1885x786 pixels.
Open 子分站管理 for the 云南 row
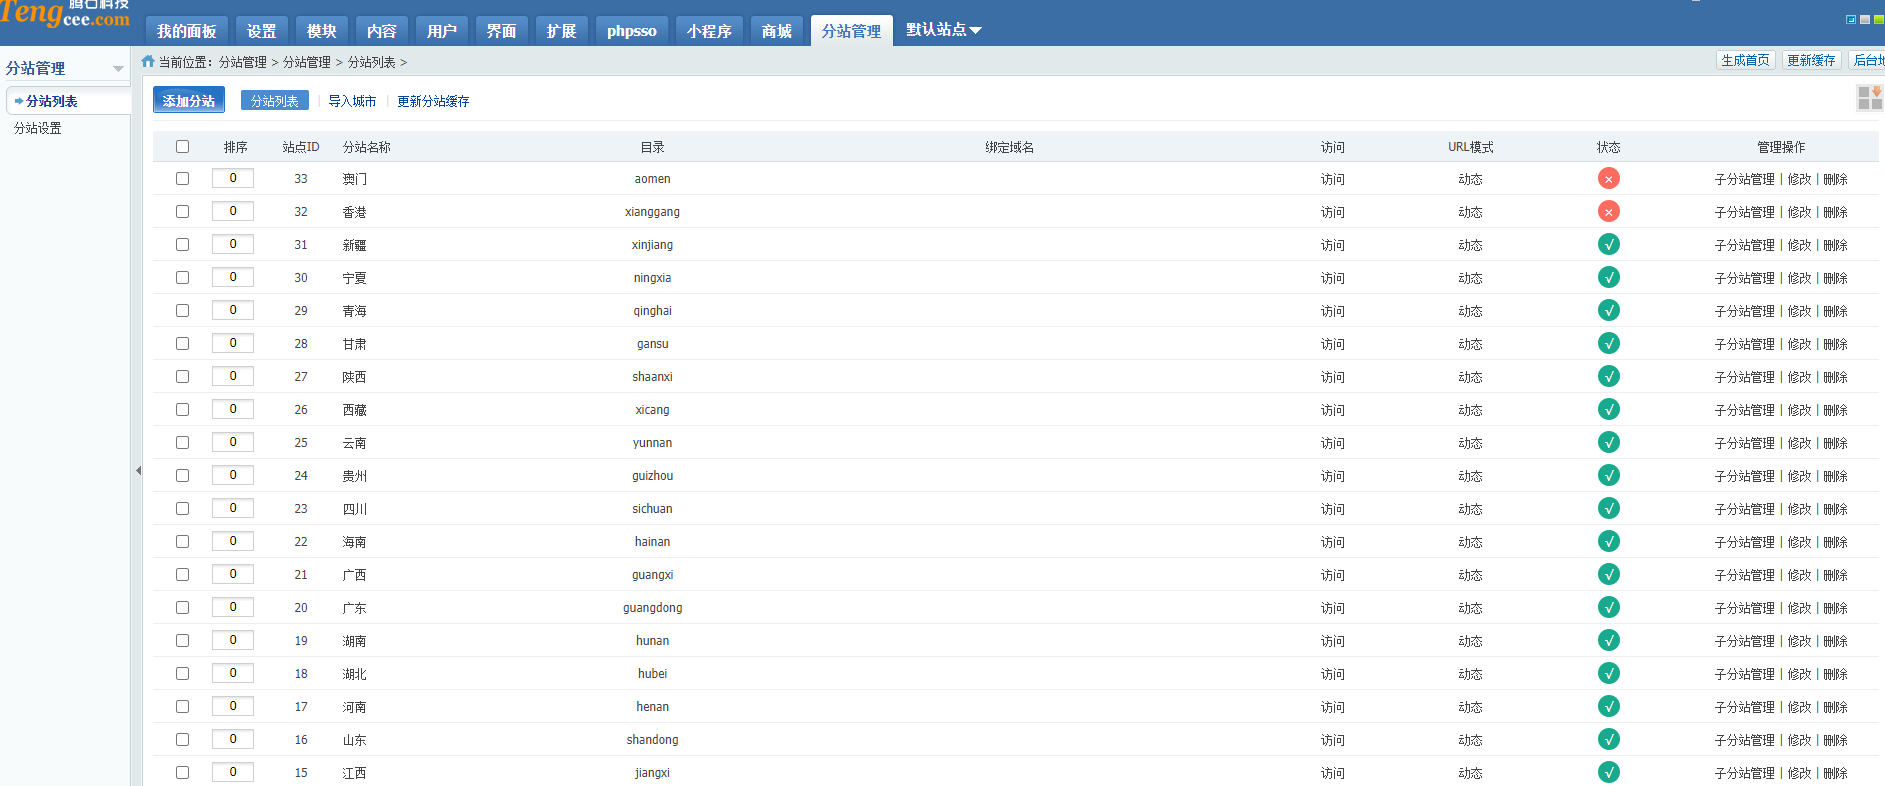(1744, 443)
